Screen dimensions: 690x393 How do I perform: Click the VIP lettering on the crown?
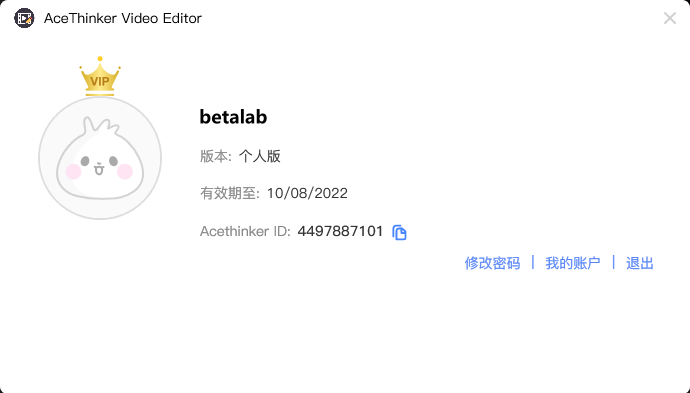(x=100, y=82)
